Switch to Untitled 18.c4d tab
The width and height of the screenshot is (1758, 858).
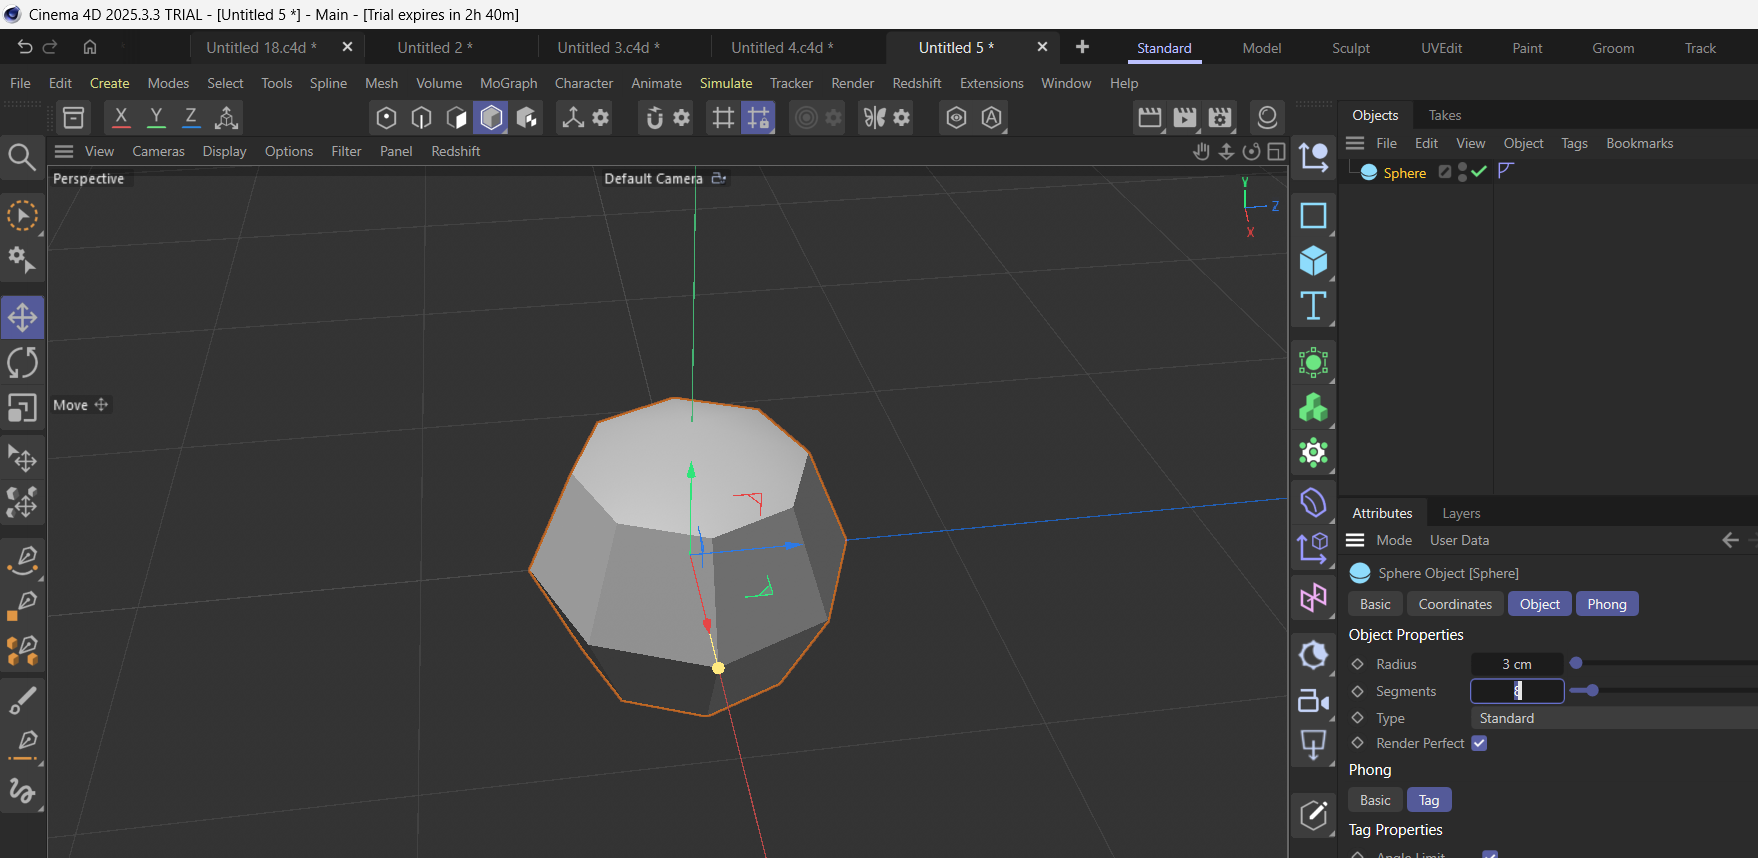(x=261, y=47)
